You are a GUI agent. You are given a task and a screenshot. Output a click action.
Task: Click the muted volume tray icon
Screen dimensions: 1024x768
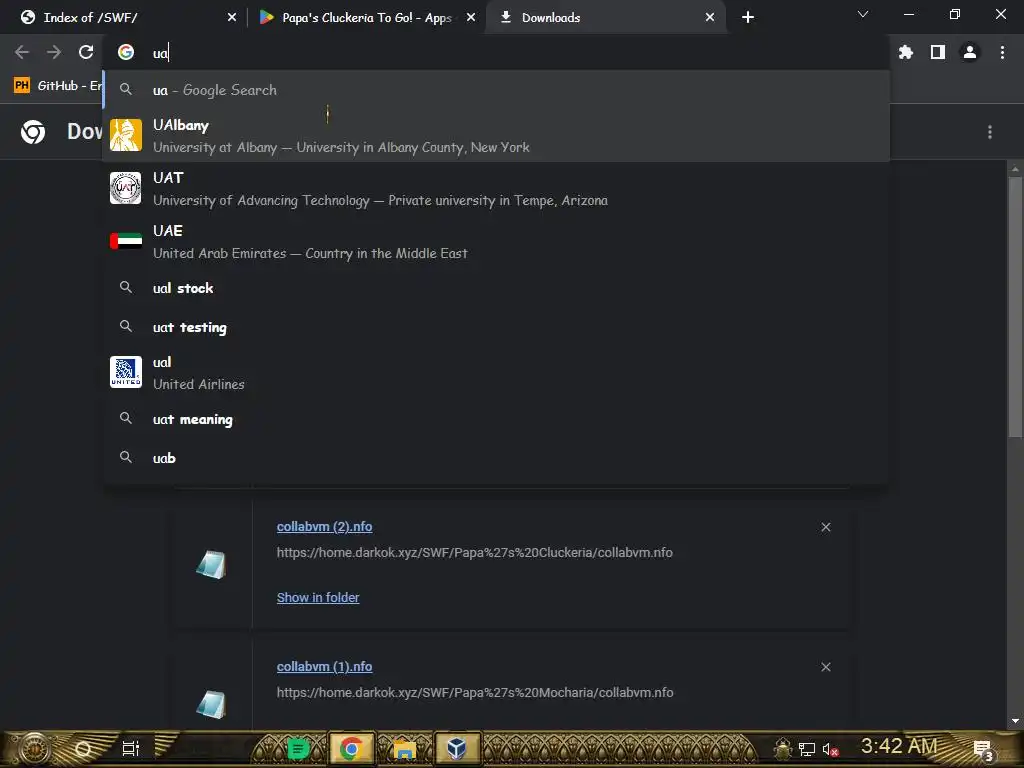click(830, 750)
